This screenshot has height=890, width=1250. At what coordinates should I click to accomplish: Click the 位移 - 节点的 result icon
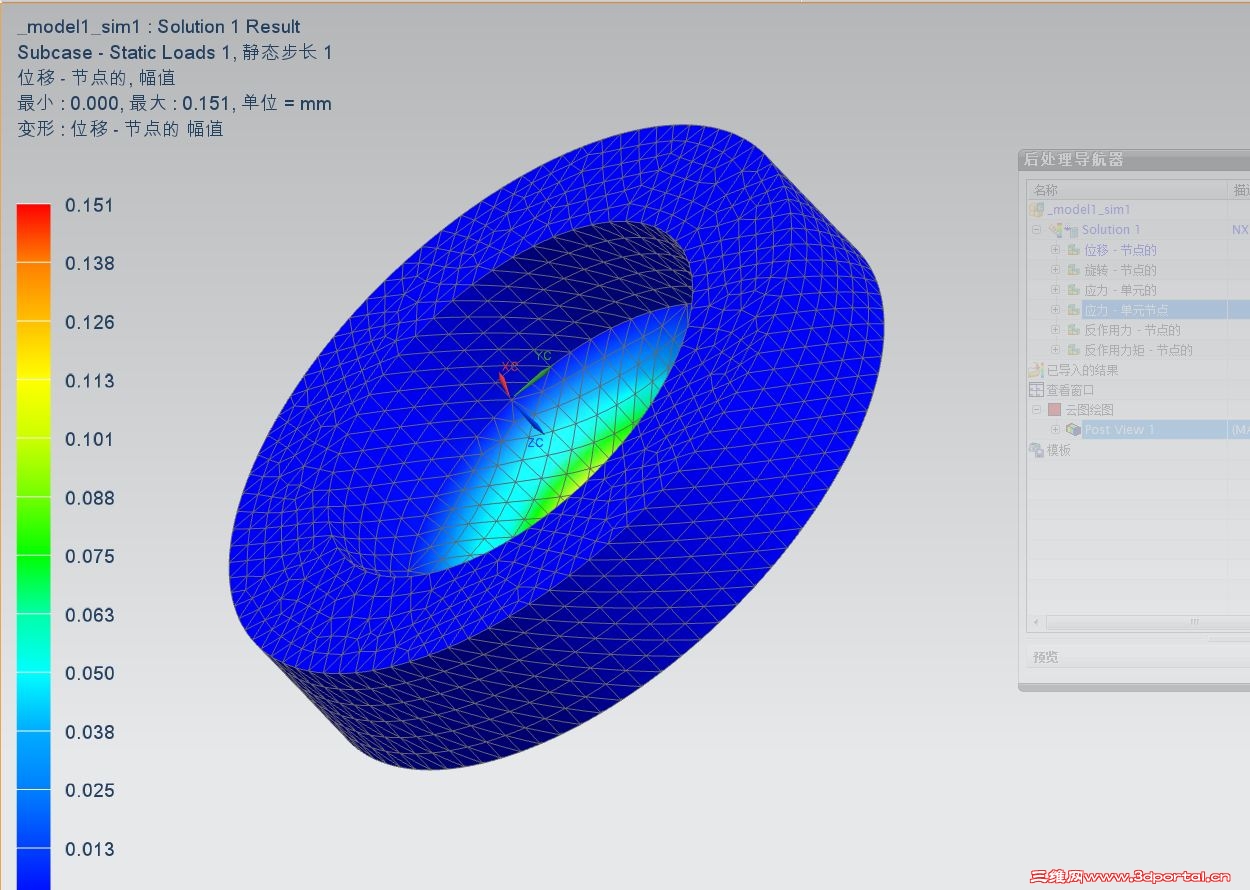(x=1074, y=250)
